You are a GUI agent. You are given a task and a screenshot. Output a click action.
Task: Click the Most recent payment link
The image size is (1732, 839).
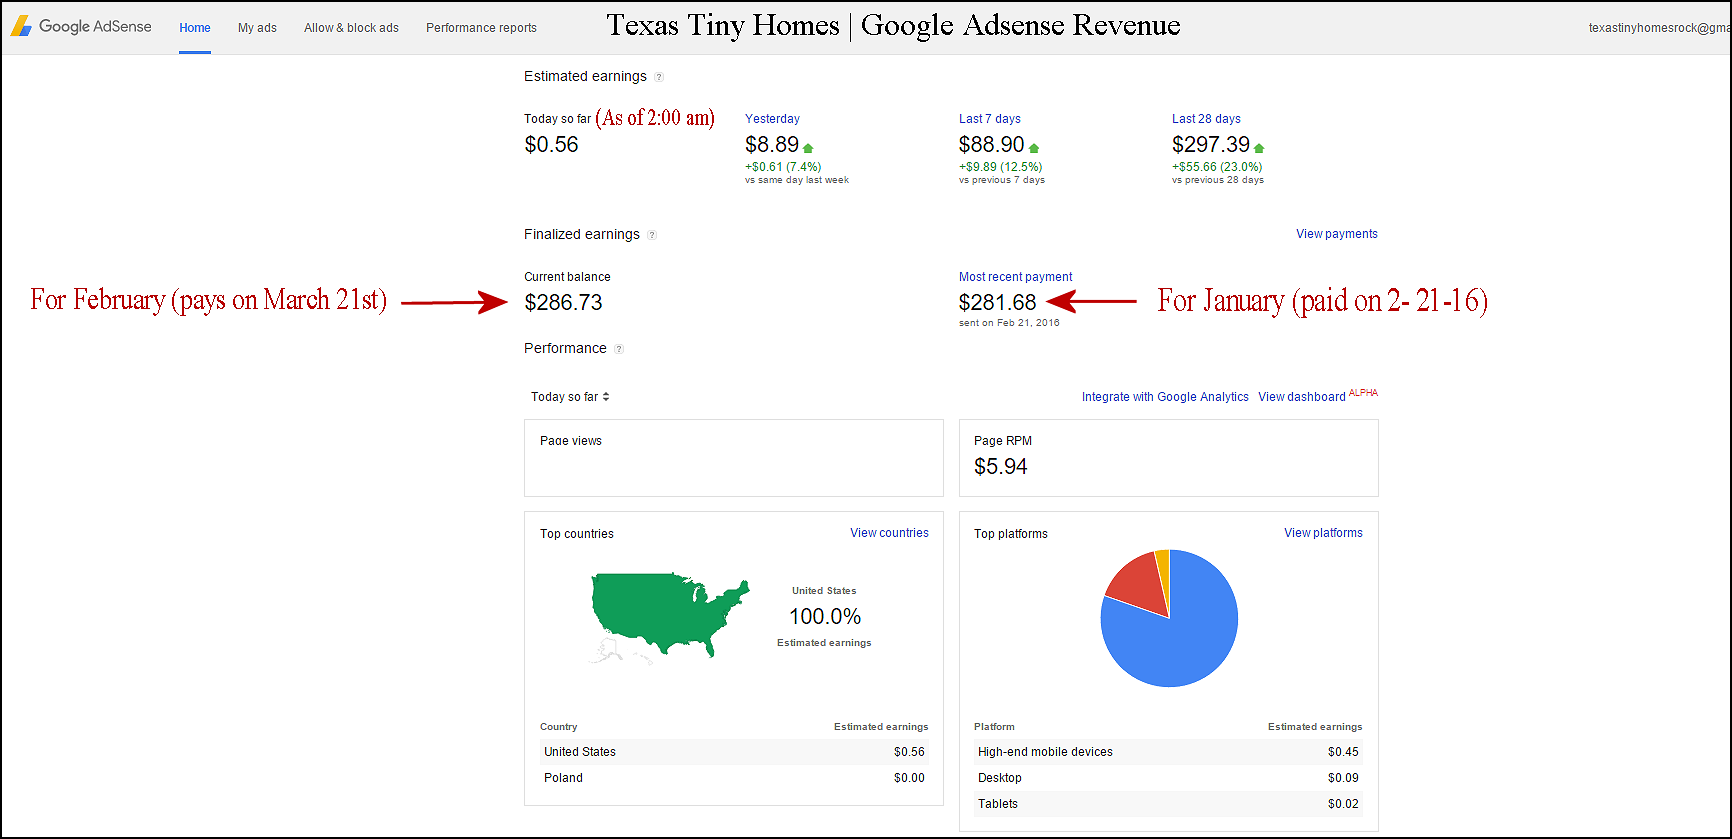click(1015, 277)
